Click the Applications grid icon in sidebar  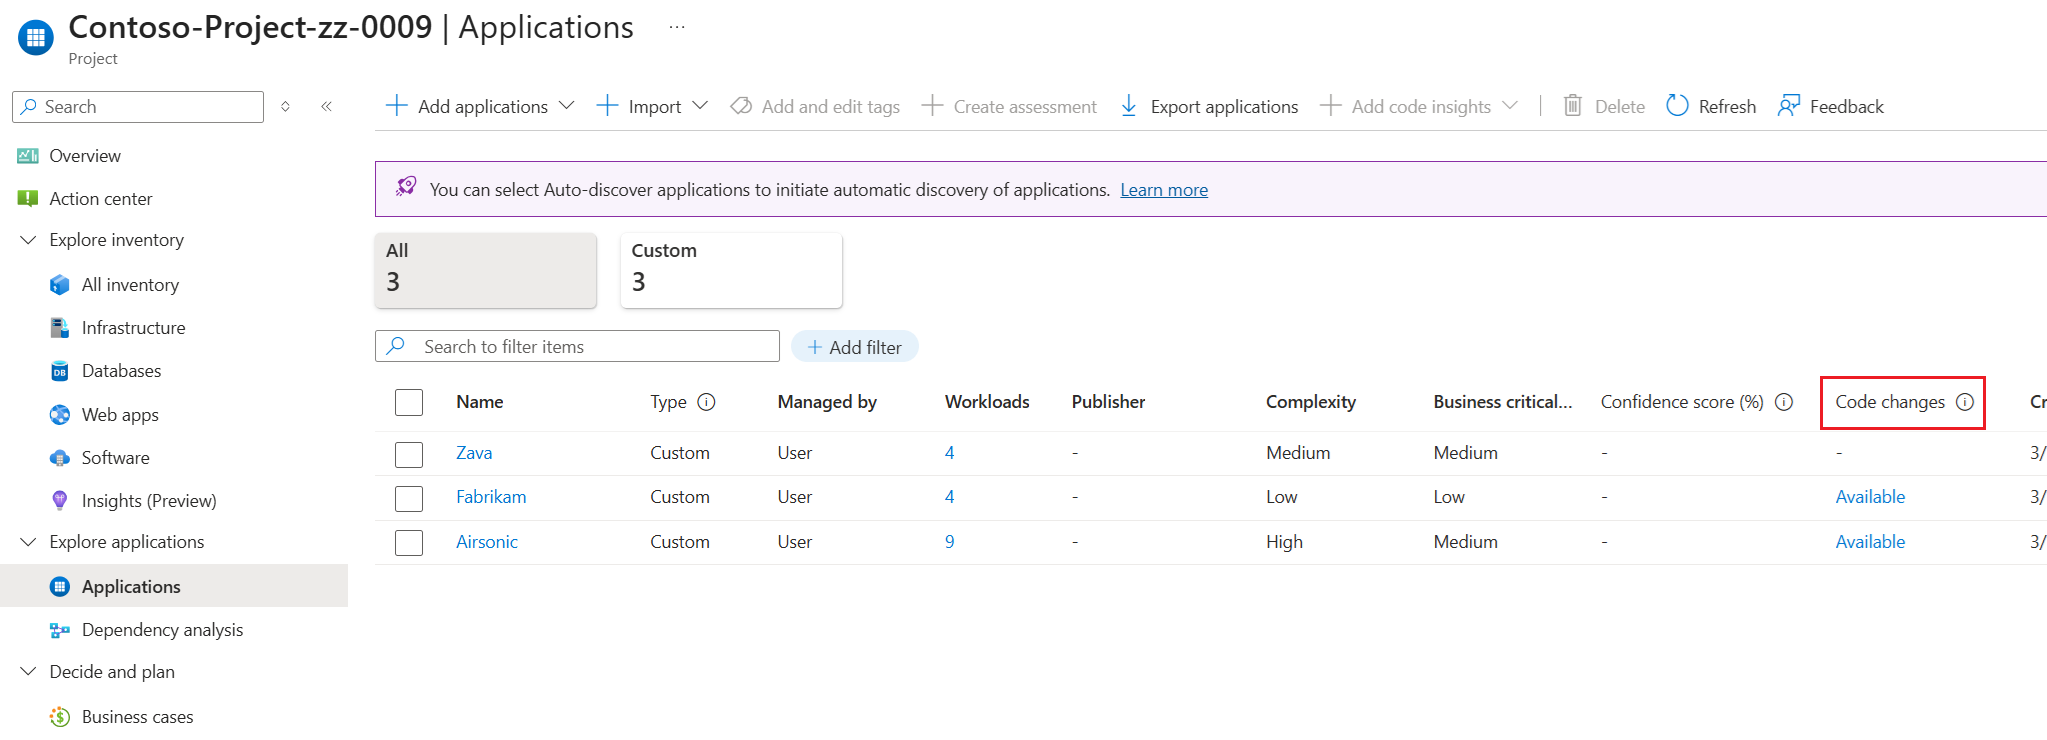tap(60, 587)
